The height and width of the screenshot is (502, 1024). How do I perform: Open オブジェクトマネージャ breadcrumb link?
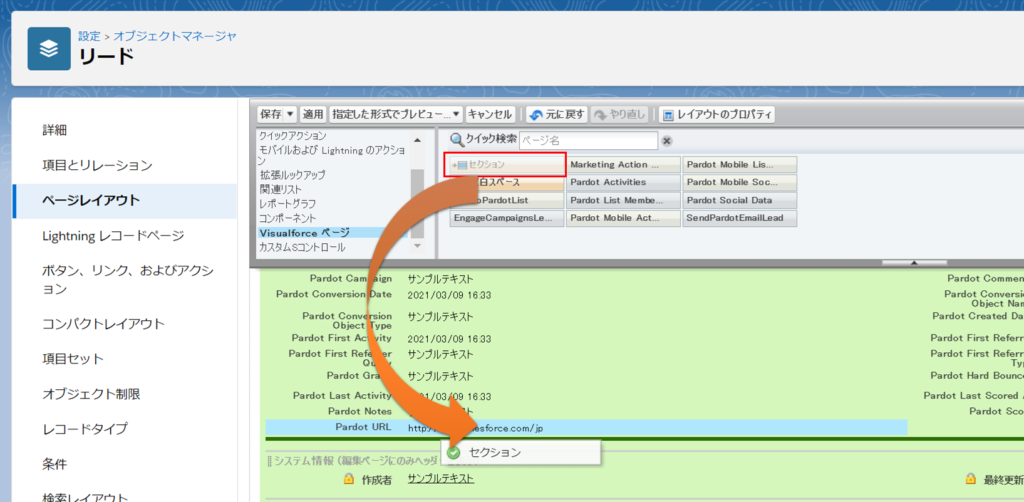(x=175, y=36)
